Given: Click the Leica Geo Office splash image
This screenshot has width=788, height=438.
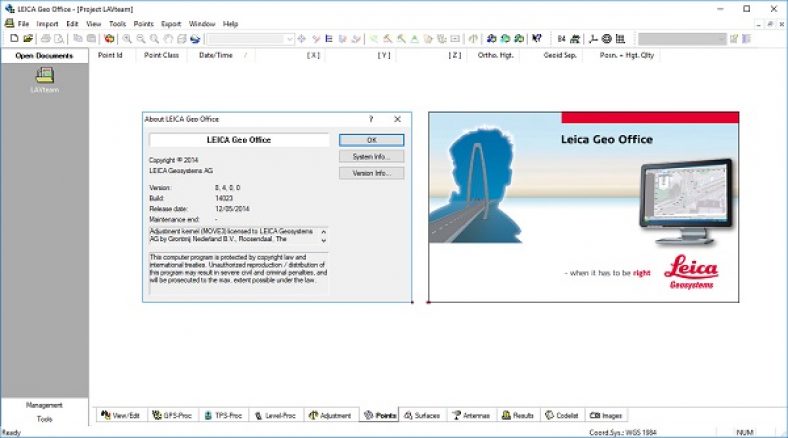Looking at the screenshot, I should click(583, 207).
